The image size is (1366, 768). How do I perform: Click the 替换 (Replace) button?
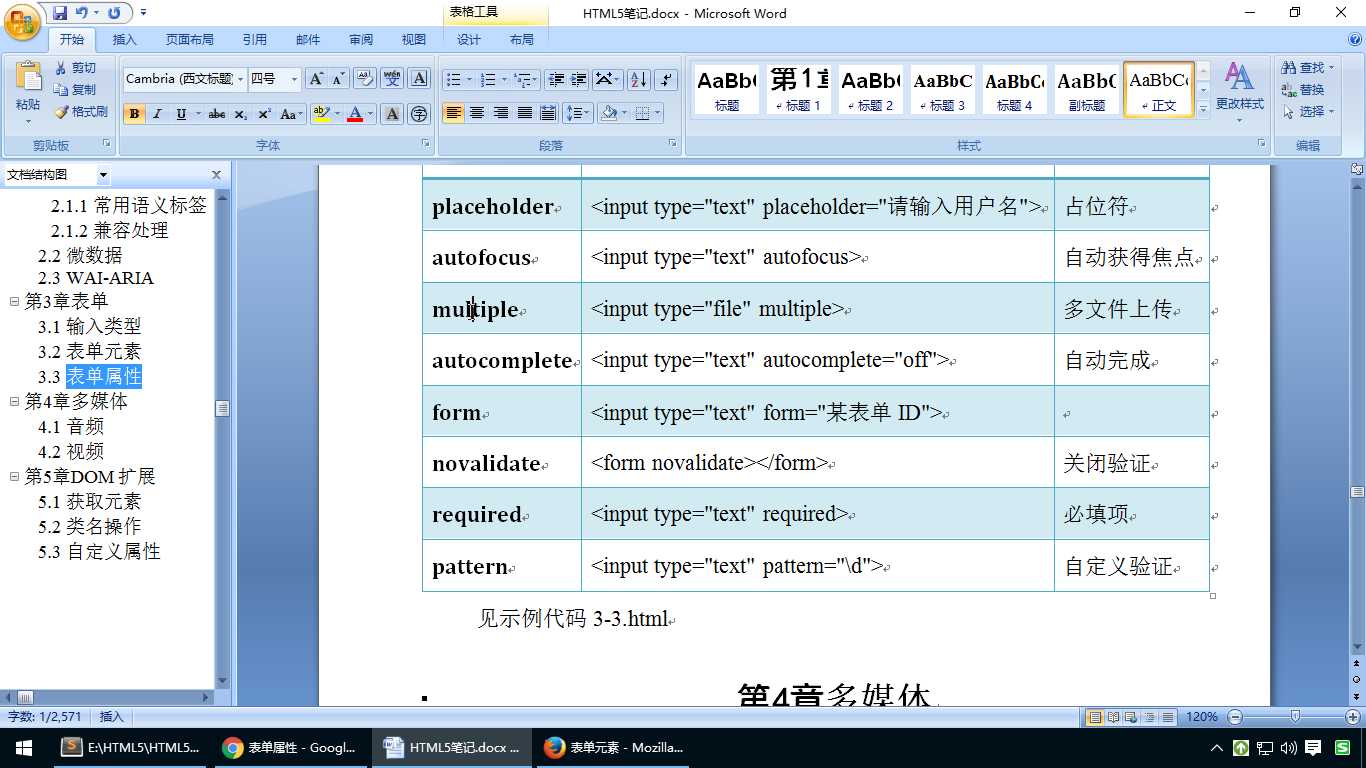[x=1304, y=90]
